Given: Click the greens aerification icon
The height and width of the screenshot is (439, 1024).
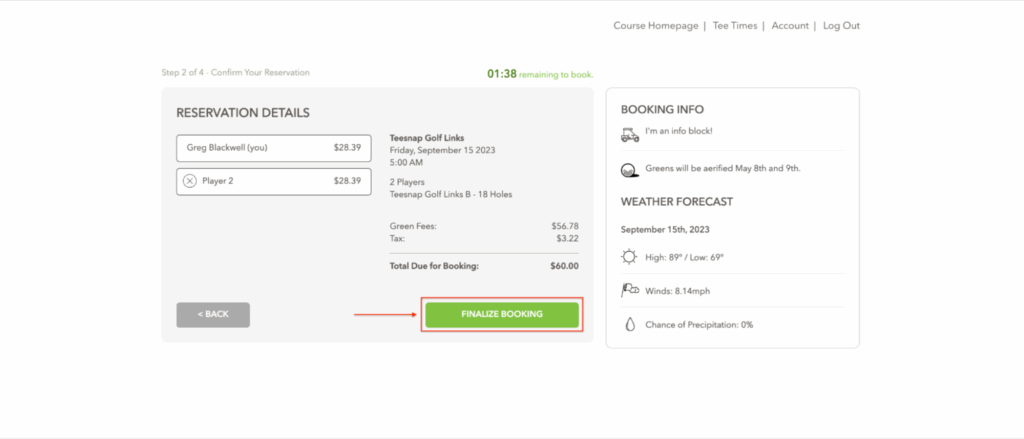Looking at the screenshot, I should [x=630, y=169].
